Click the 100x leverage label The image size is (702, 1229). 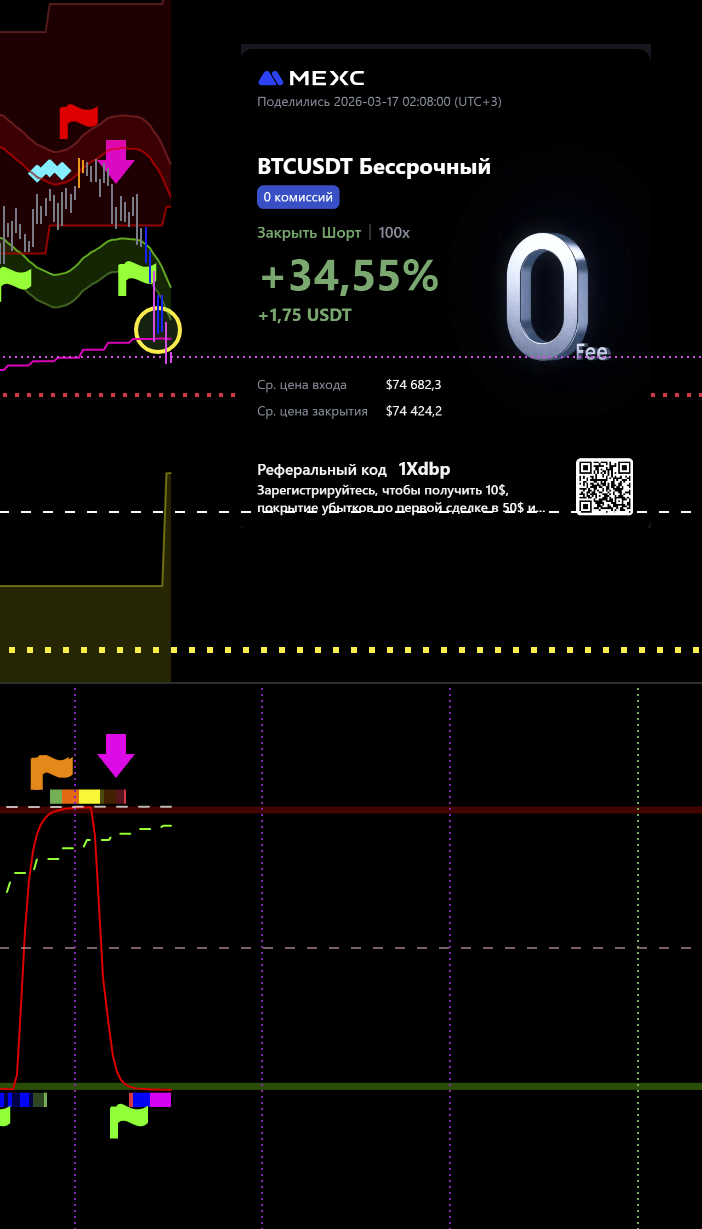394,232
